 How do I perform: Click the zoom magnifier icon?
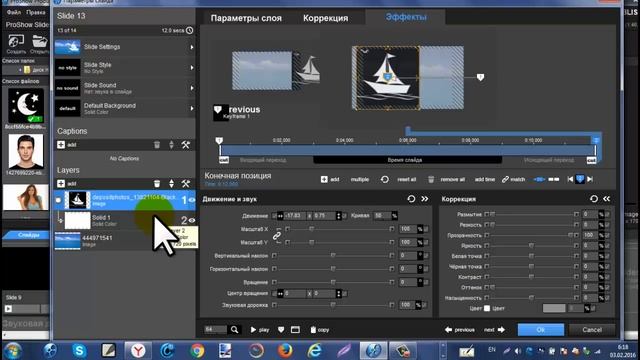click(x=234, y=329)
